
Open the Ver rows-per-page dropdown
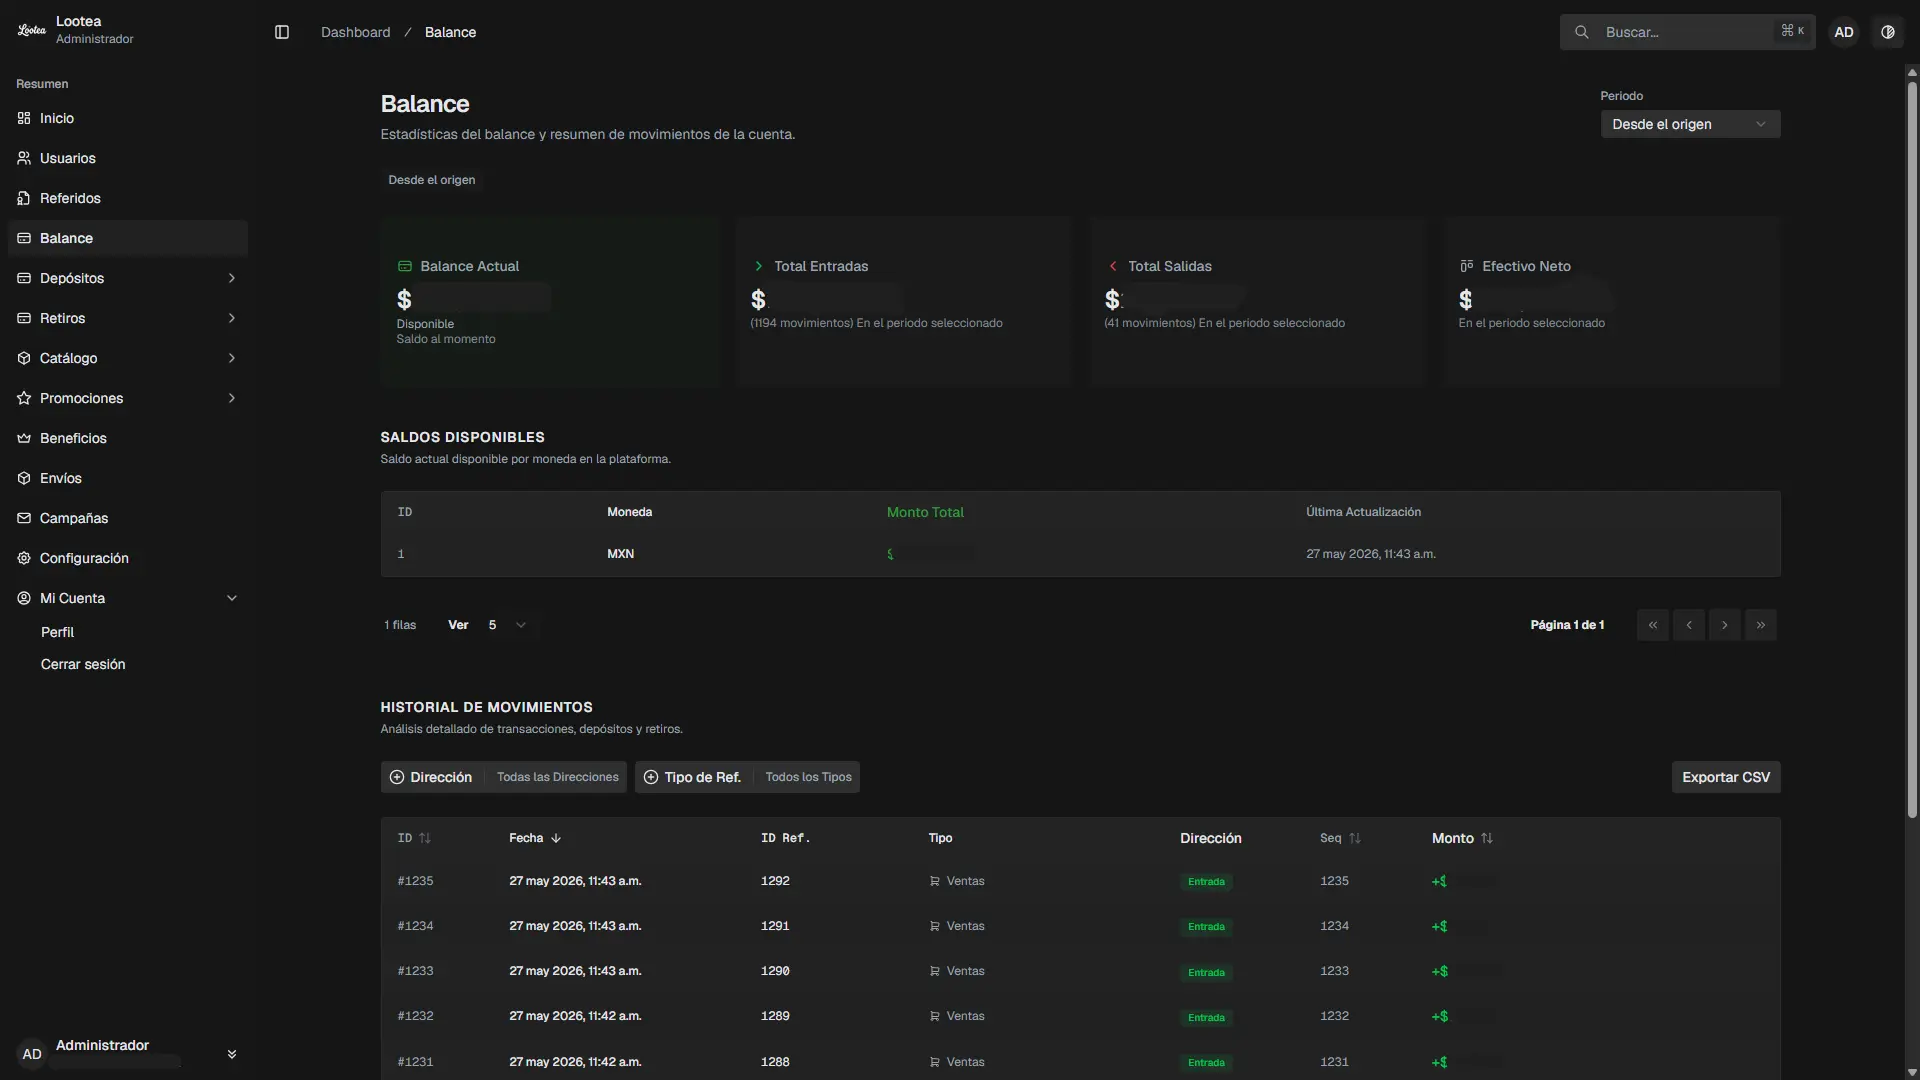(507, 625)
